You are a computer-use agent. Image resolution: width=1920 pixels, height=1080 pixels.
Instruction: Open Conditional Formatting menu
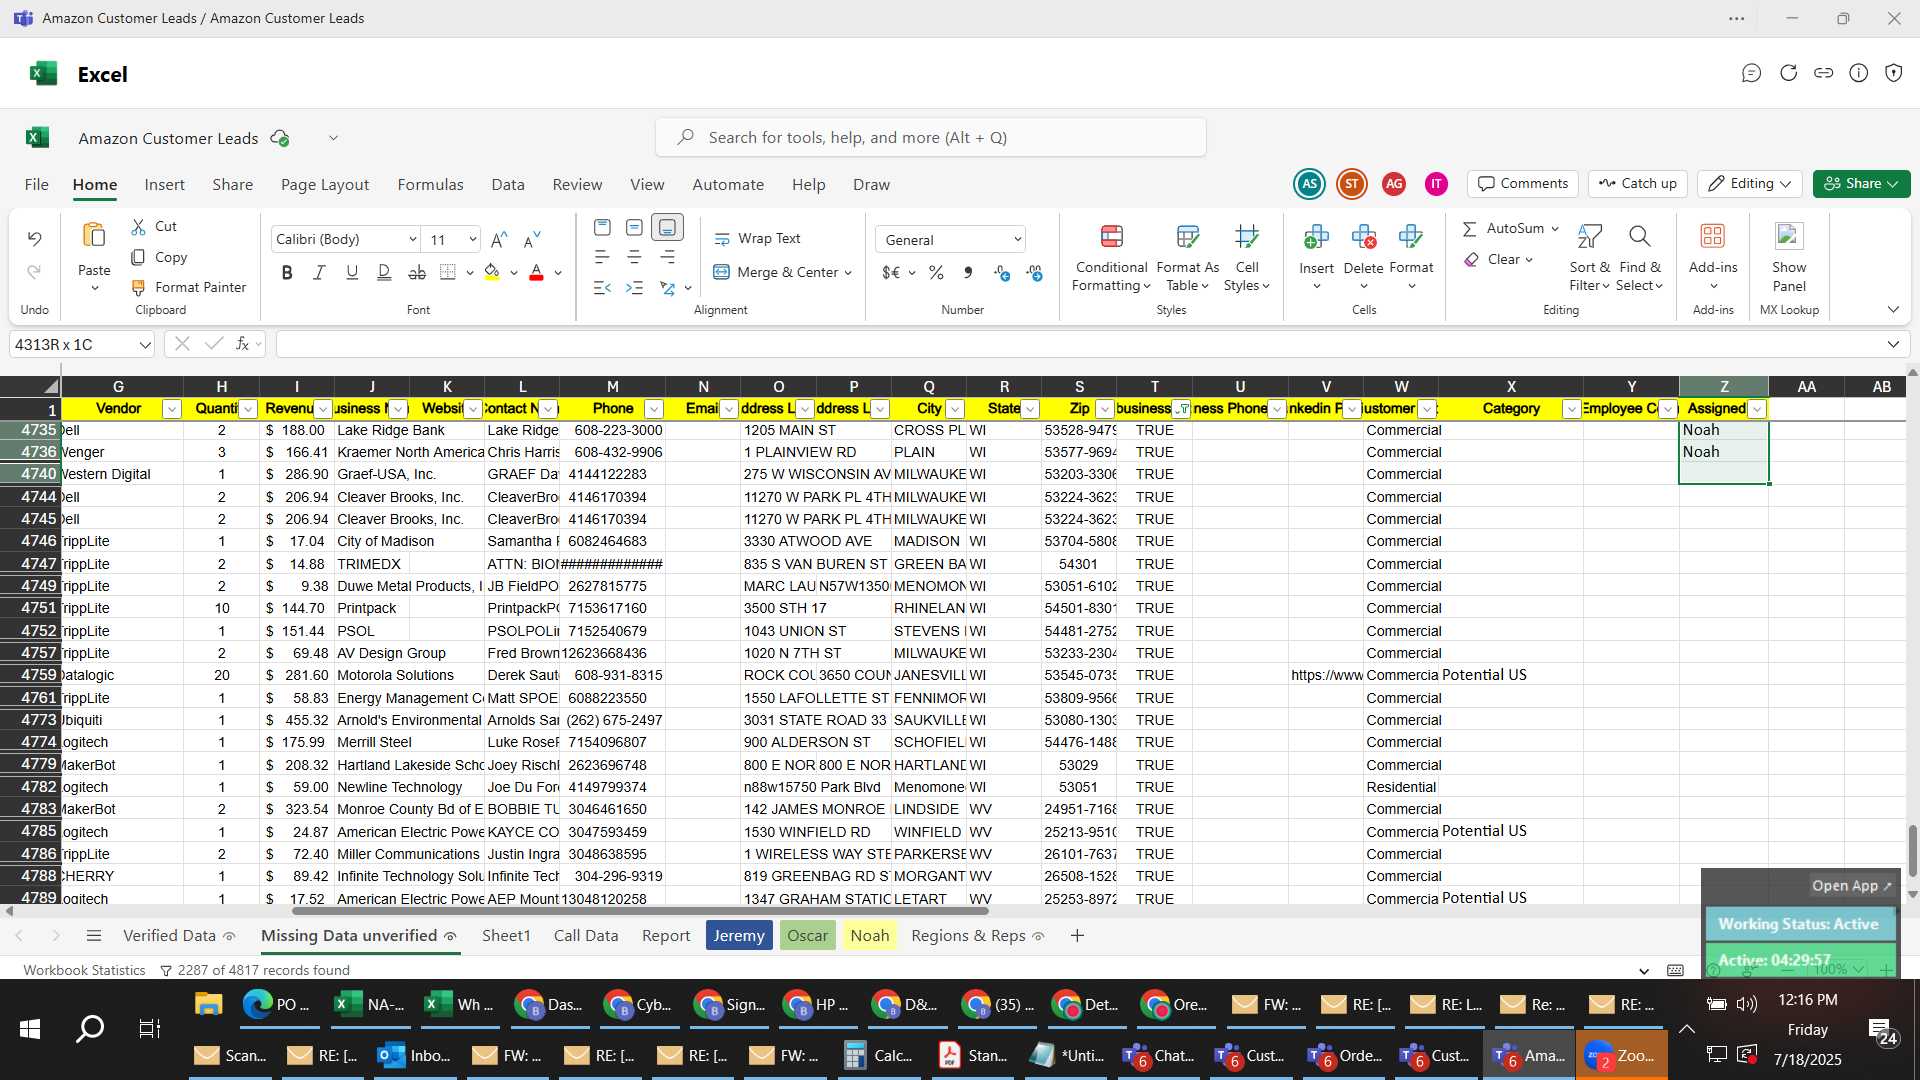tap(1111, 258)
